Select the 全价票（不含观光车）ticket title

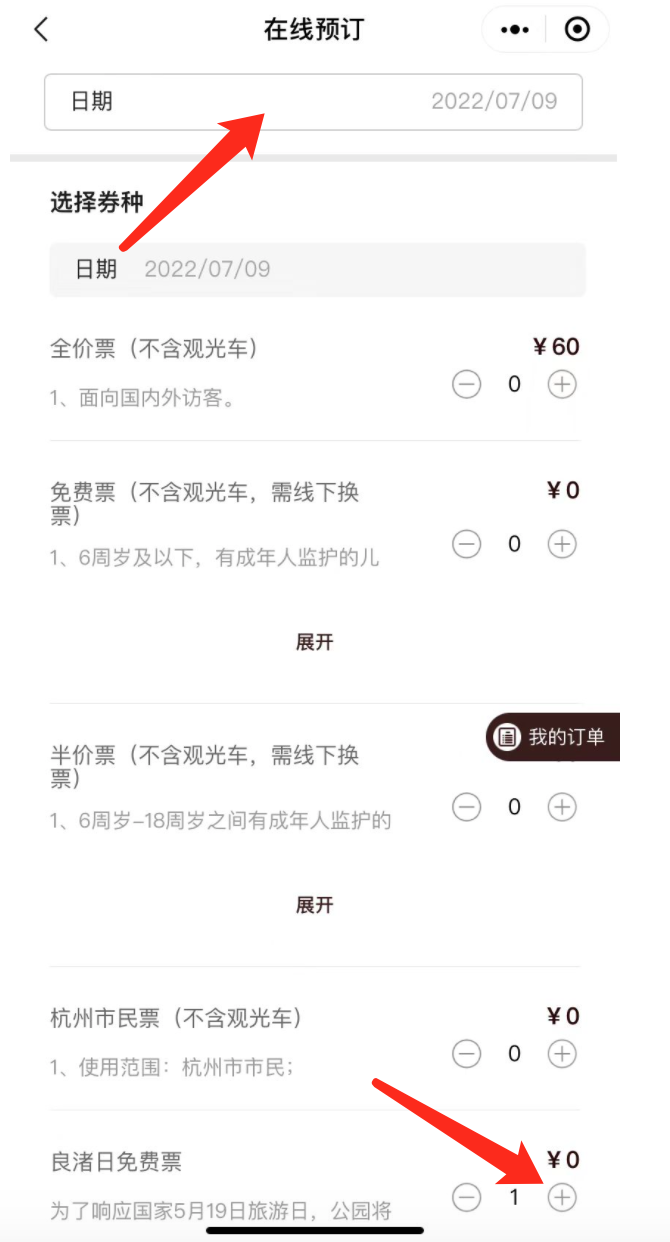pos(154,349)
